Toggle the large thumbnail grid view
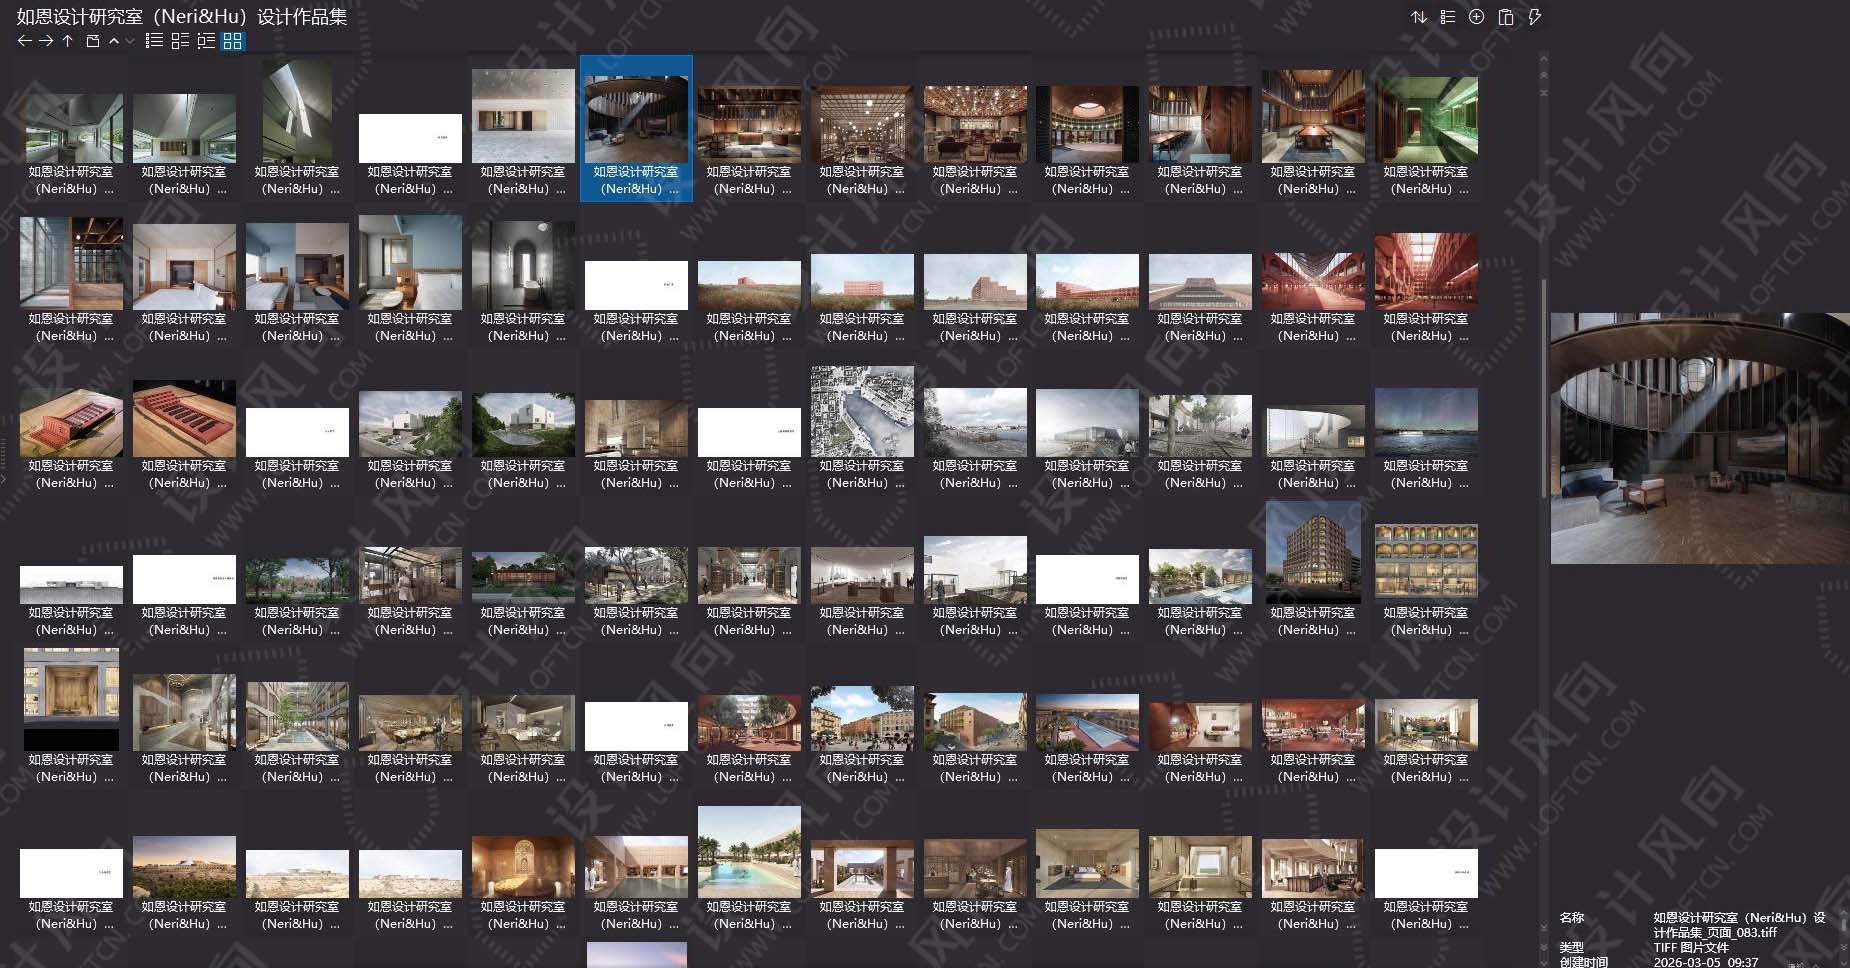Screen dimensions: 1850x968 click(232, 41)
